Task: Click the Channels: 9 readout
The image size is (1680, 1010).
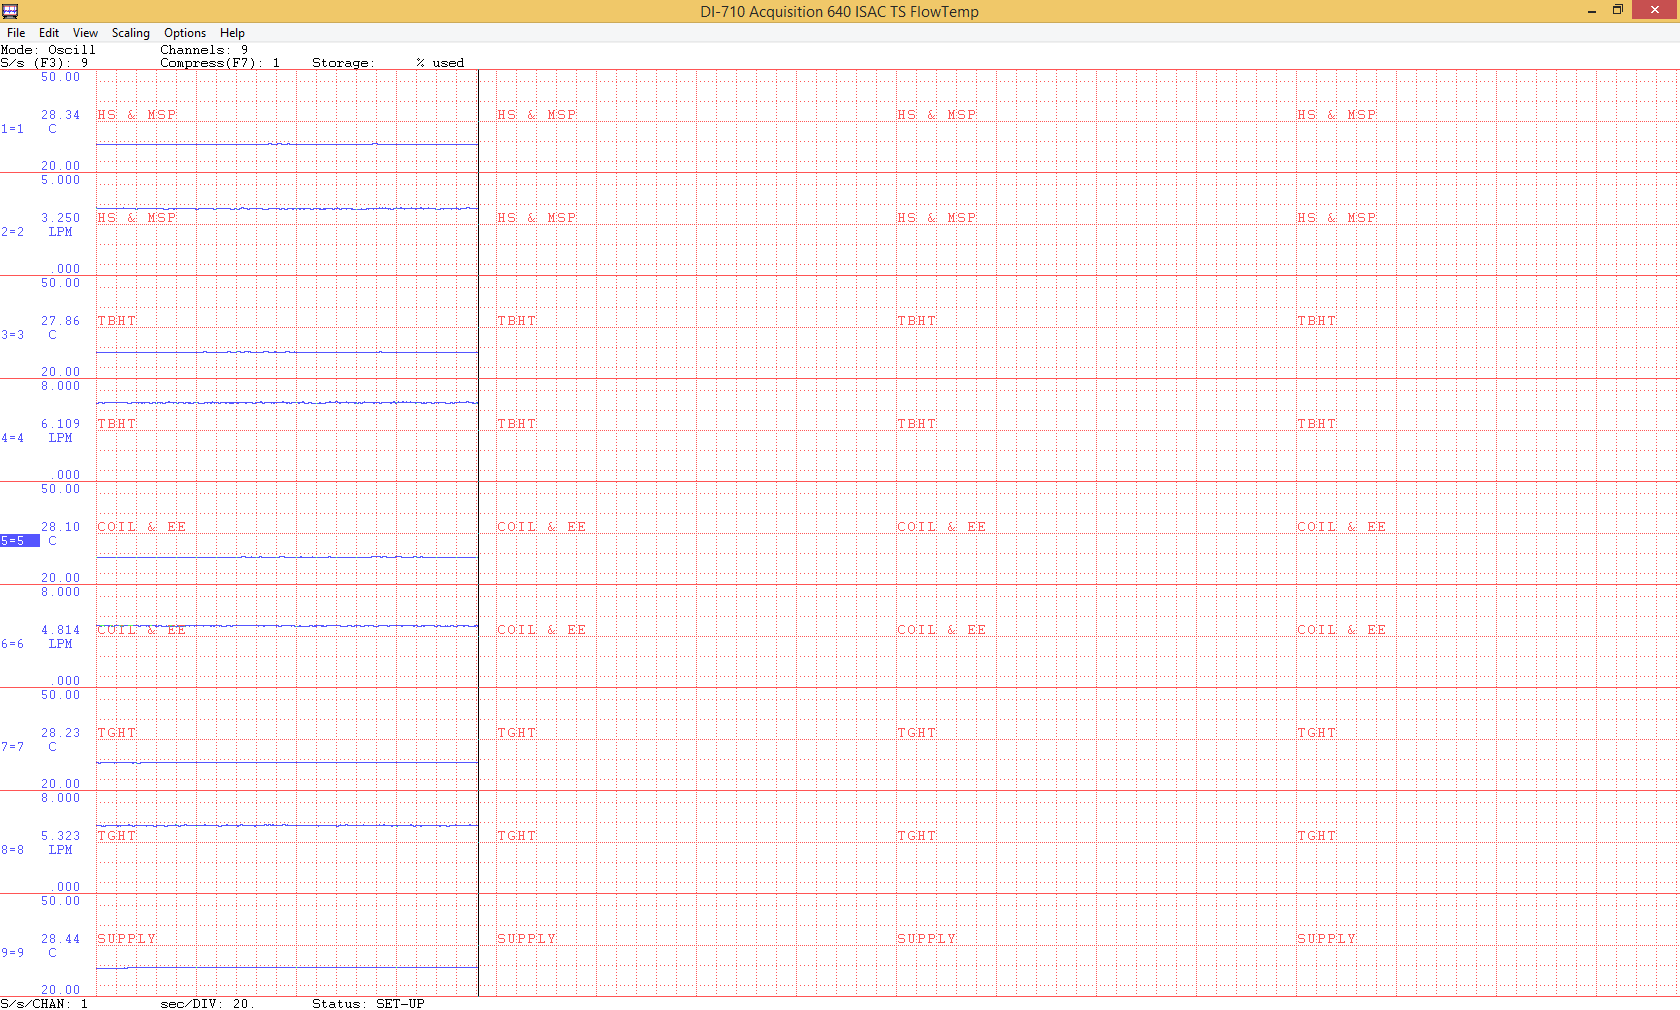Action: (204, 50)
